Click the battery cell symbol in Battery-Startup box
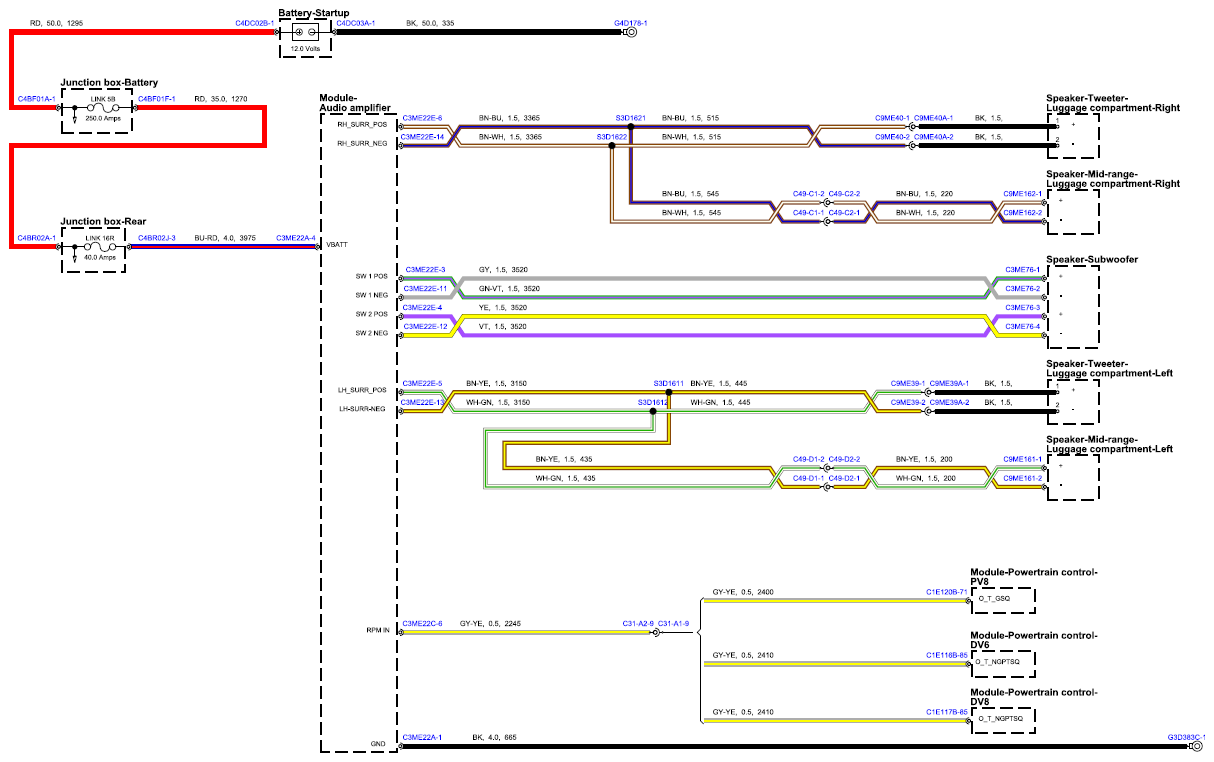 pyautogui.click(x=305, y=33)
